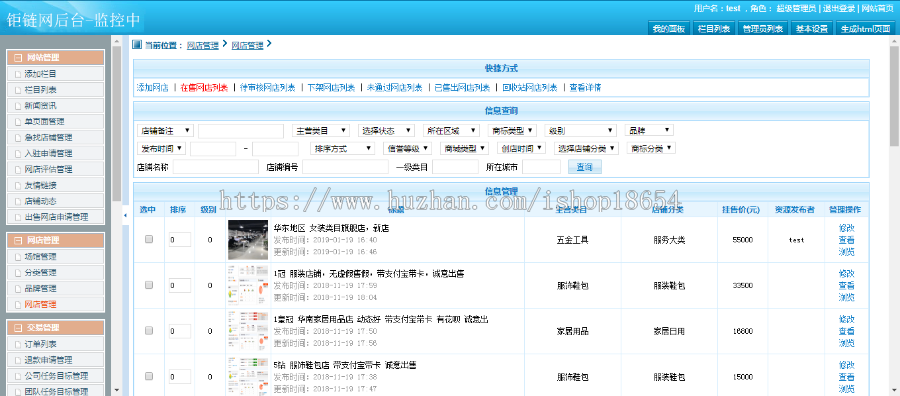Click the 退出登录 link
This screenshot has width=900, height=396.
pyautogui.click(x=838, y=8)
